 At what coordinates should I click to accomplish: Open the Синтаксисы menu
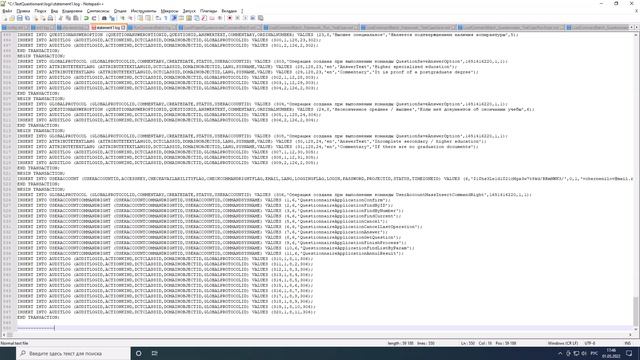click(x=98, y=11)
